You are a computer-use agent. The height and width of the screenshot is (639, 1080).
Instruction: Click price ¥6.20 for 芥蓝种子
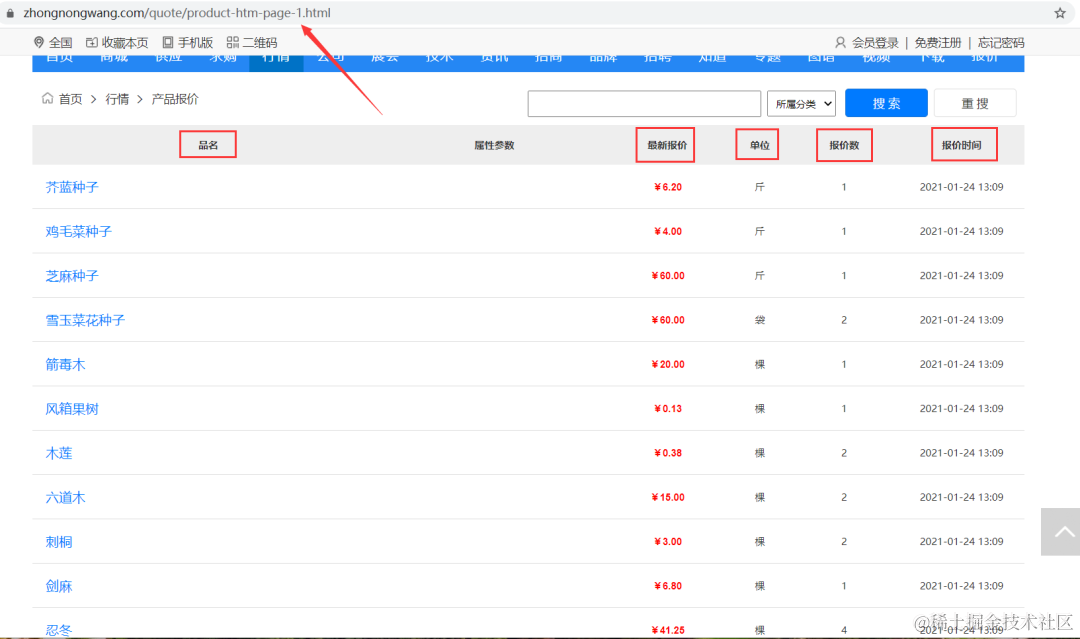pos(667,187)
